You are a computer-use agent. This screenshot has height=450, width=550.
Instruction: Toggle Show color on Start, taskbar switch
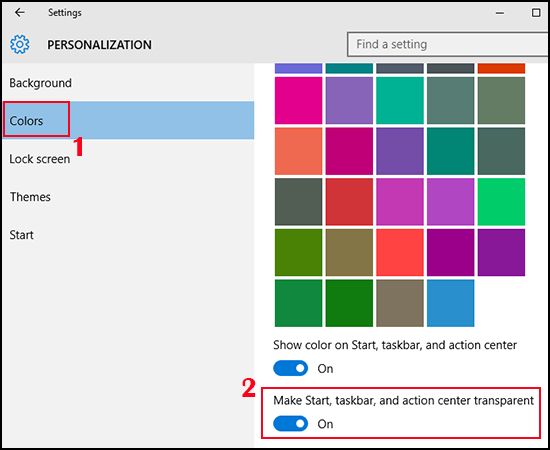pyautogui.click(x=290, y=368)
